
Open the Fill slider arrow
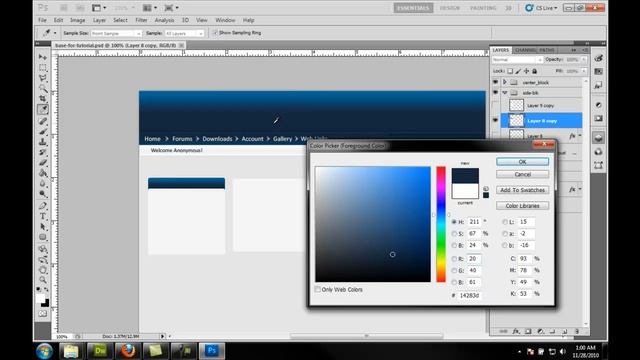coord(584,71)
